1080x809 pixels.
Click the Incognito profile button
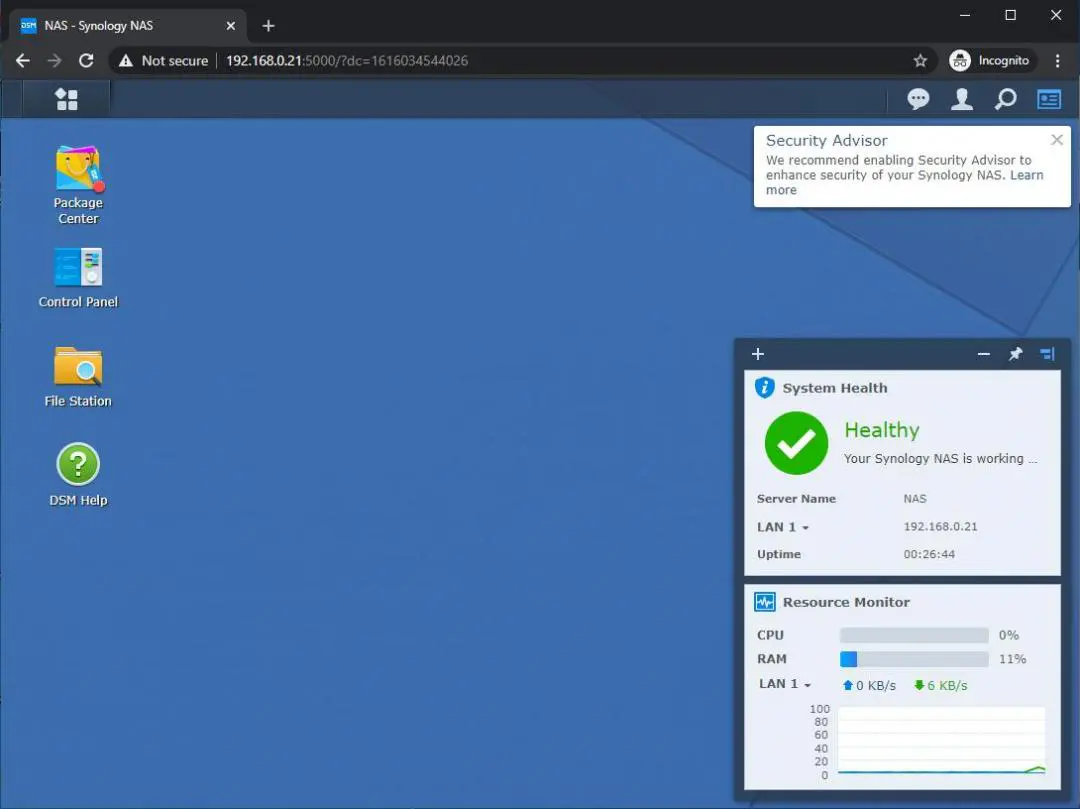point(990,61)
